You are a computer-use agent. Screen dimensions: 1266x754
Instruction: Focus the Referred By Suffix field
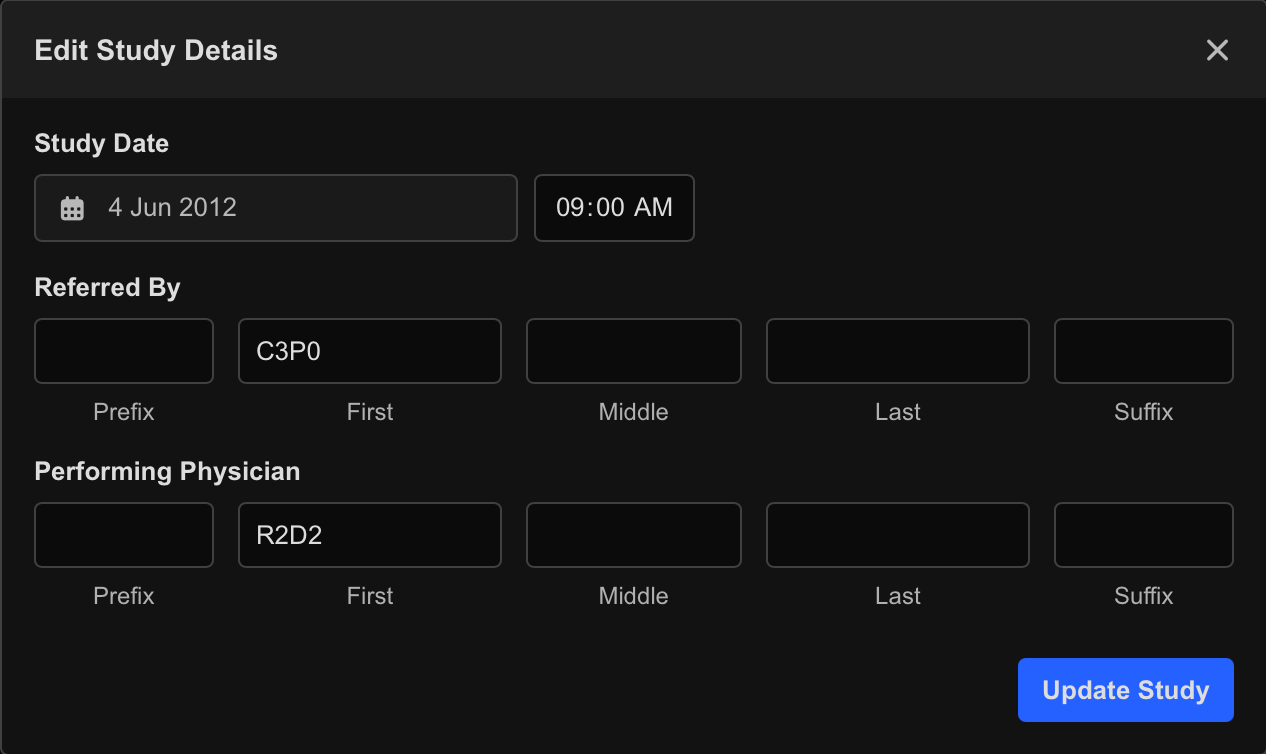pyautogui.click(x=1144, y=351)
